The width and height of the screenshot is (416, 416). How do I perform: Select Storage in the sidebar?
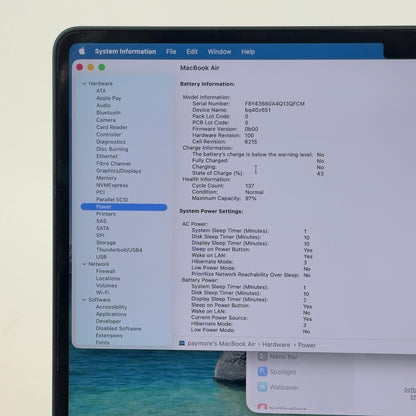tap(106, 243)
